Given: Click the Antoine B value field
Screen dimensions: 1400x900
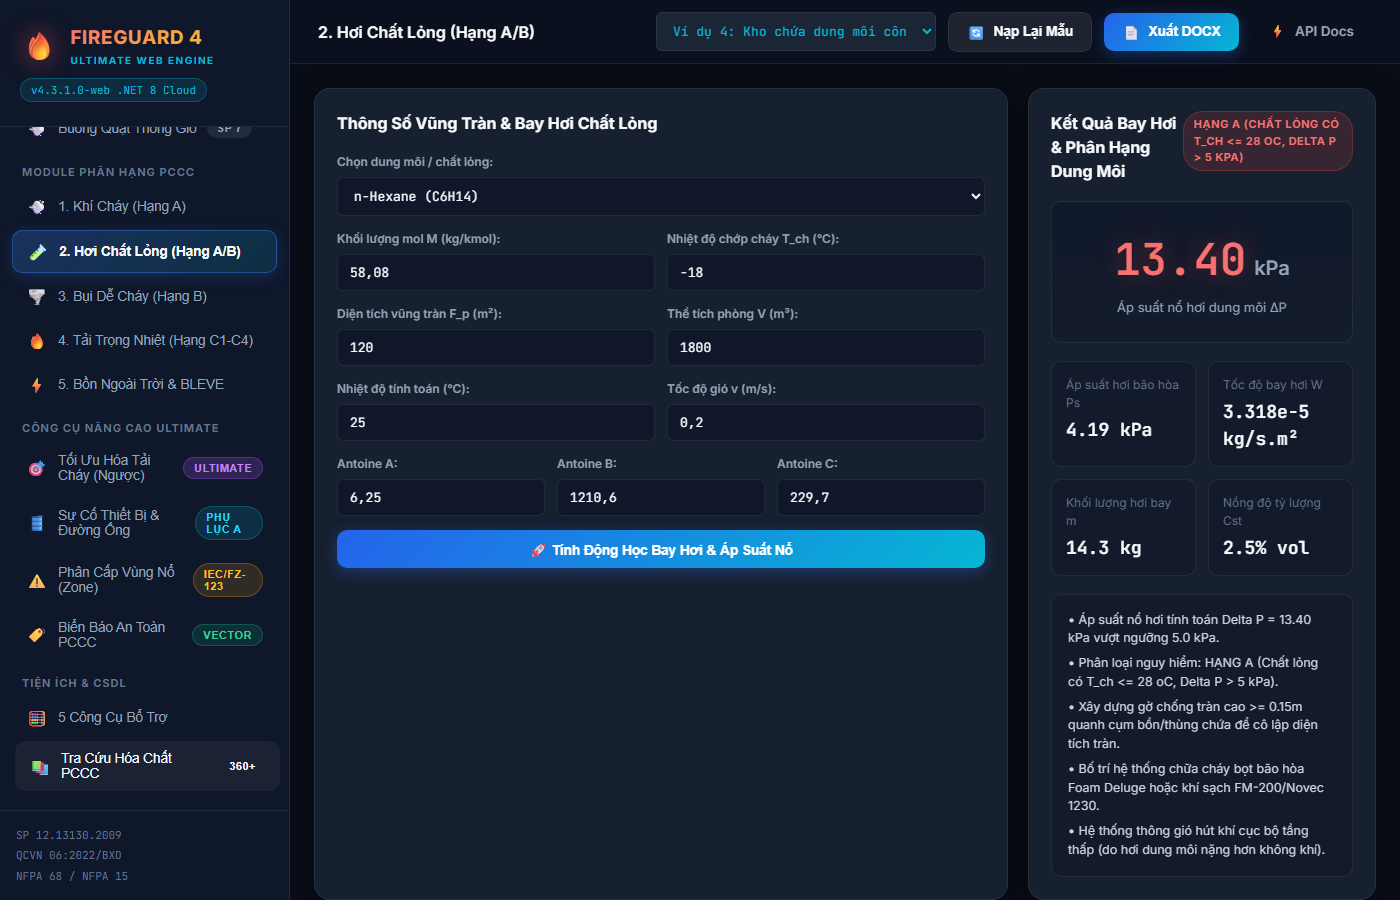Looking at the screenshot, I should pos(661,497).
